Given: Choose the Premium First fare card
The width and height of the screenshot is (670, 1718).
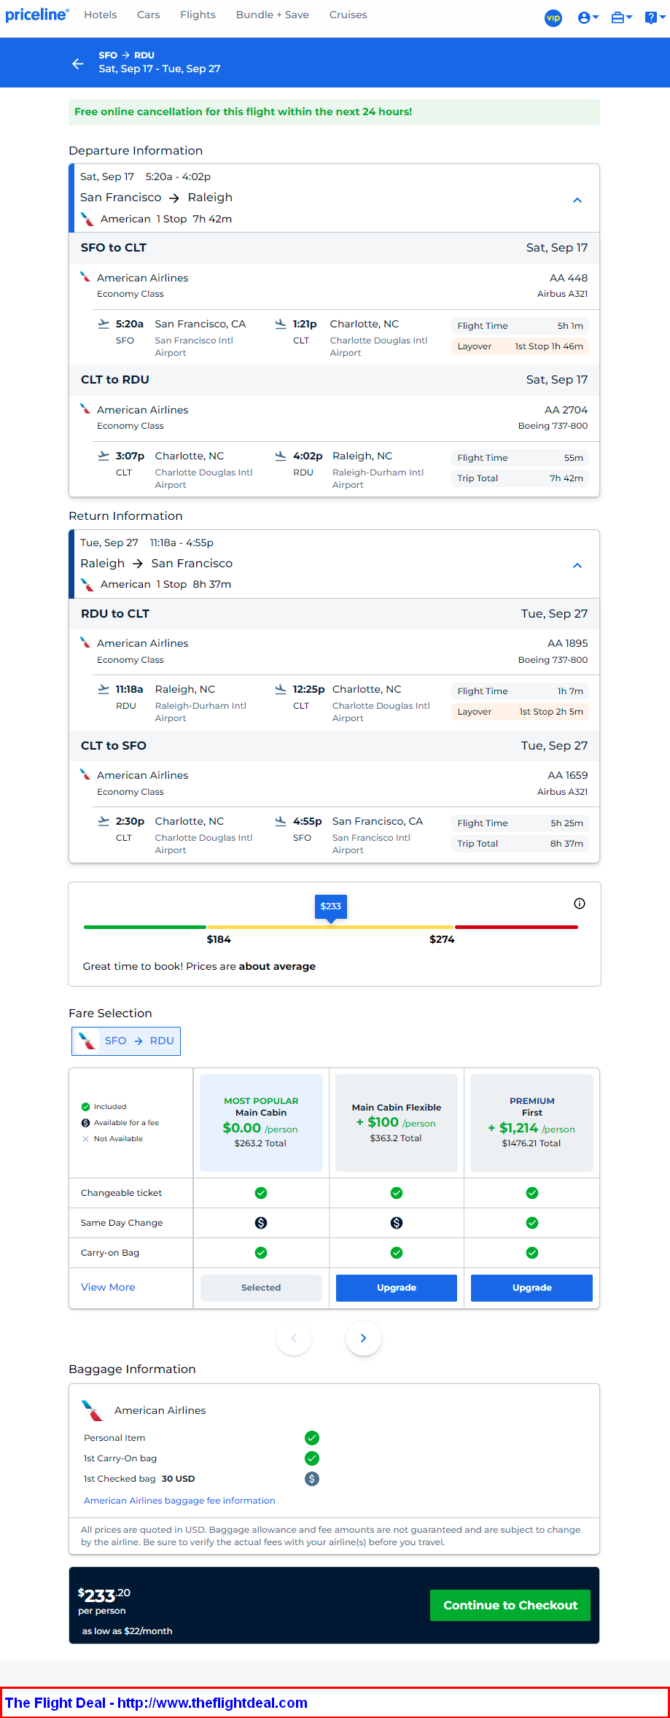Looking at the screenshot, I should click(x=532, y=1122).
